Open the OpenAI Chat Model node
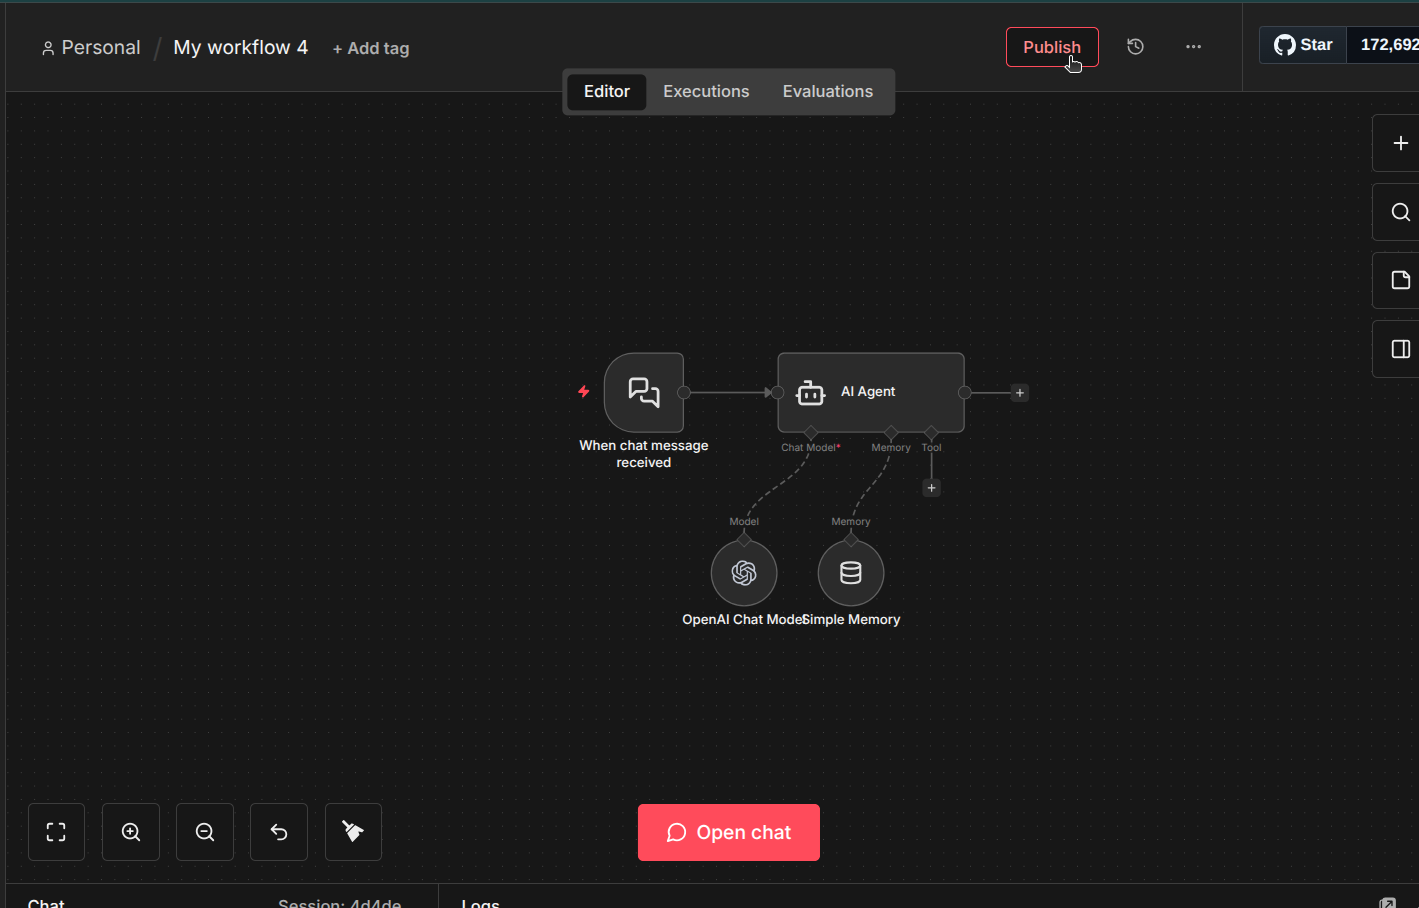1419x908 pixels. (743, 572)
